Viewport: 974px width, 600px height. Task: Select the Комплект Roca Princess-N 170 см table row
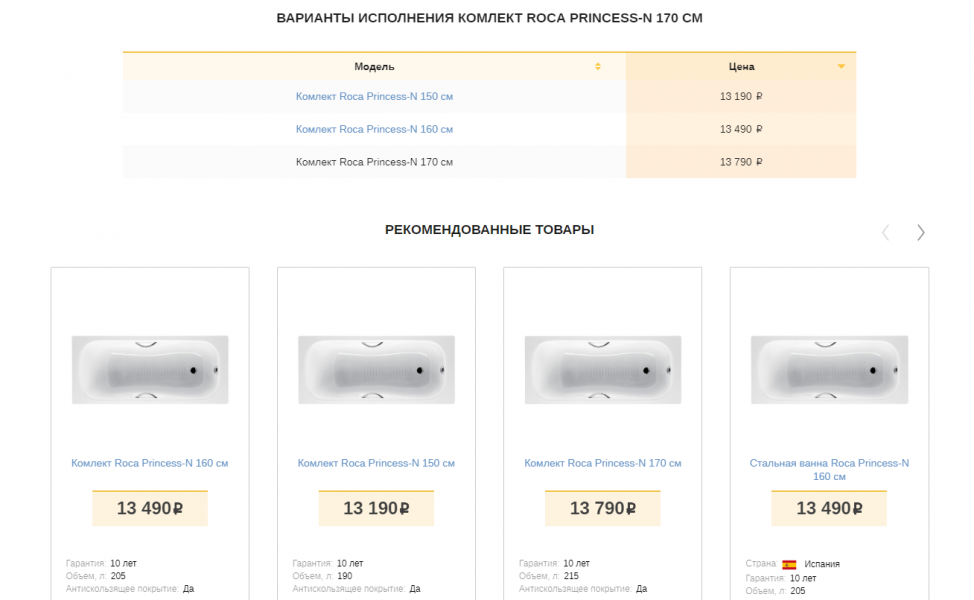[x=374, y=162]
